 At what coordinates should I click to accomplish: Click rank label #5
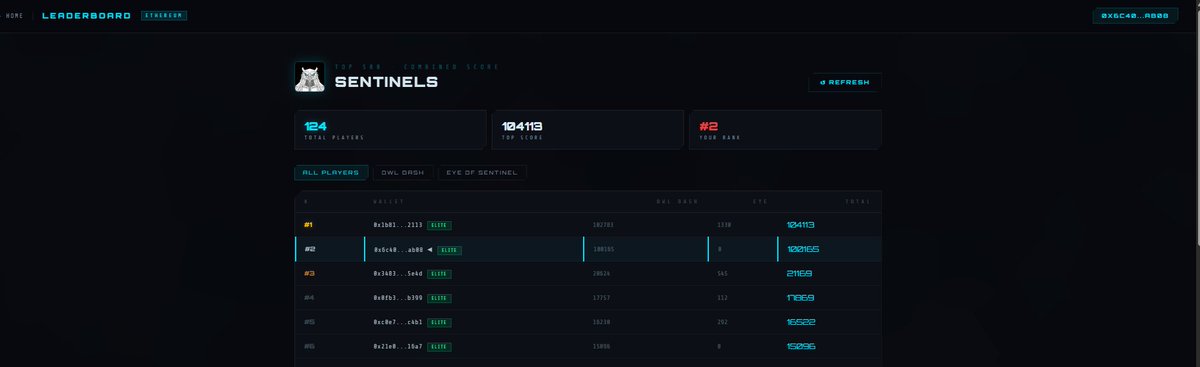point(309,323)
